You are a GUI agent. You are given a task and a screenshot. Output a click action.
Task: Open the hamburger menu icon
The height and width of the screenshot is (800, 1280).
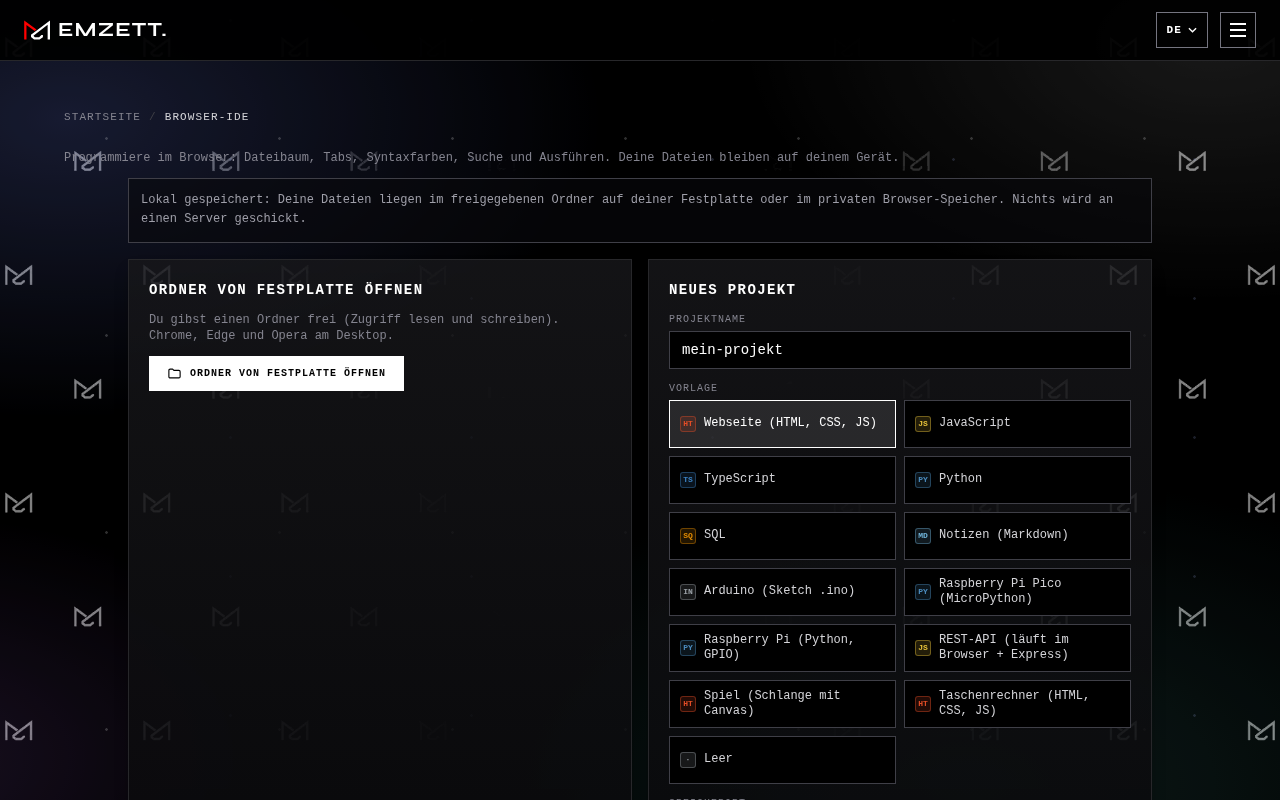pos(1238,30)
